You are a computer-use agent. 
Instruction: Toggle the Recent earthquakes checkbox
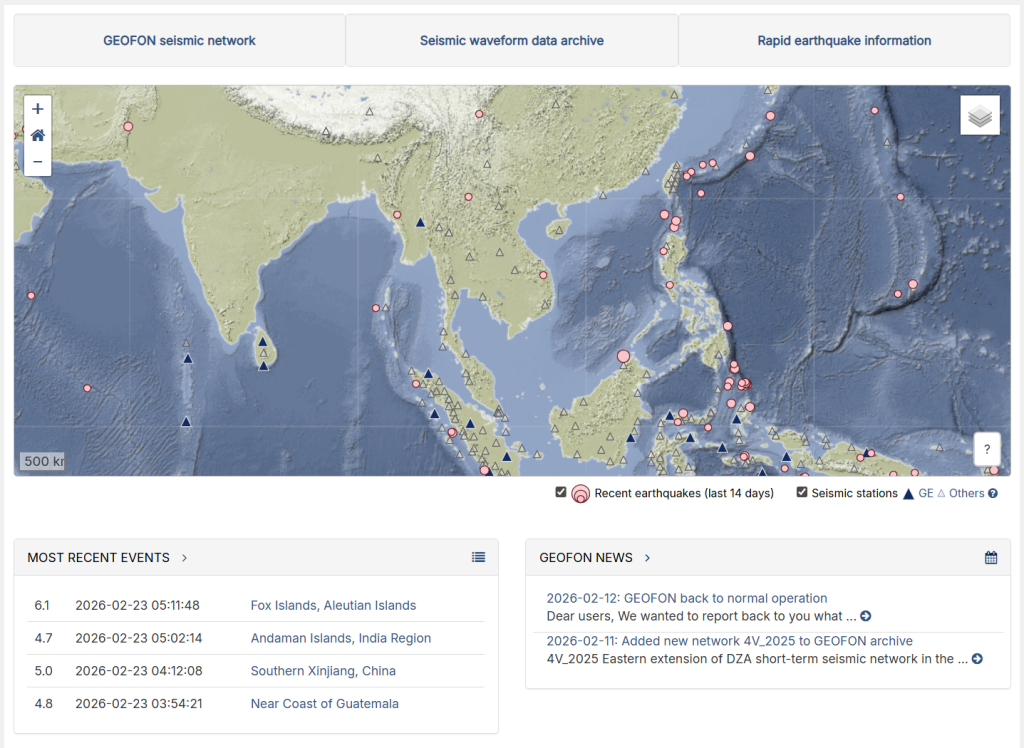(561, 492)
